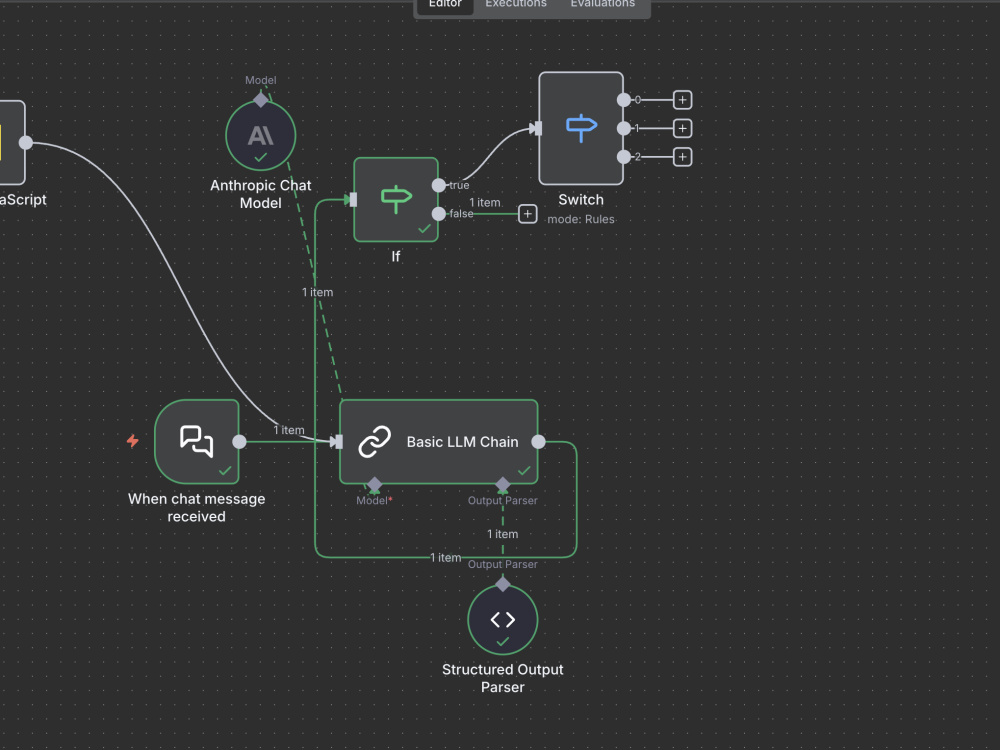Click the "mode: Rules" subtitle under Switch
1000x750 pixels.
pyautogui.click(x=581, y=219)
